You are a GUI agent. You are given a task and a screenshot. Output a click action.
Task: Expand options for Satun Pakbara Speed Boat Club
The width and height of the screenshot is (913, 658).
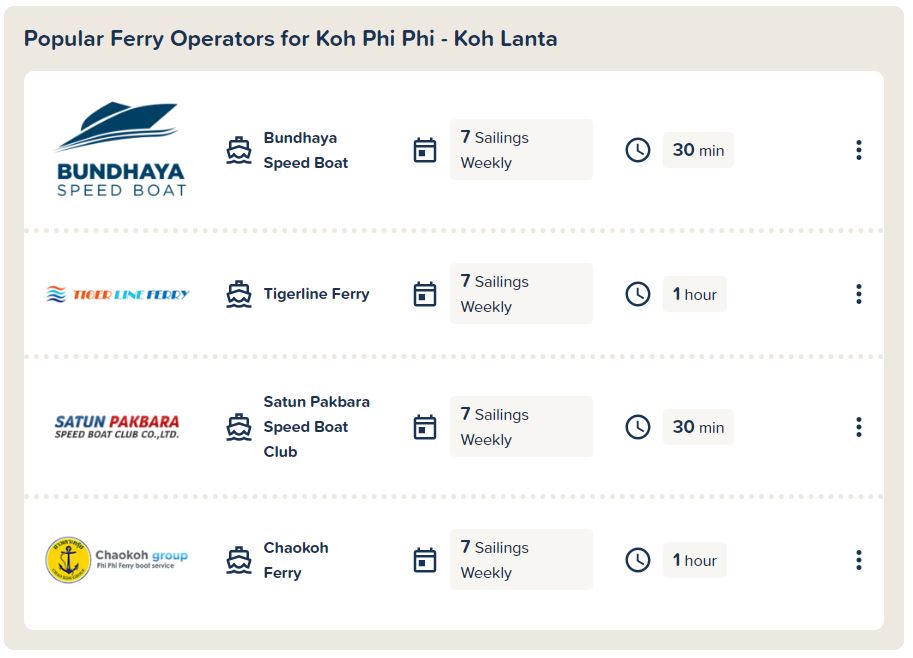(858, 427)
